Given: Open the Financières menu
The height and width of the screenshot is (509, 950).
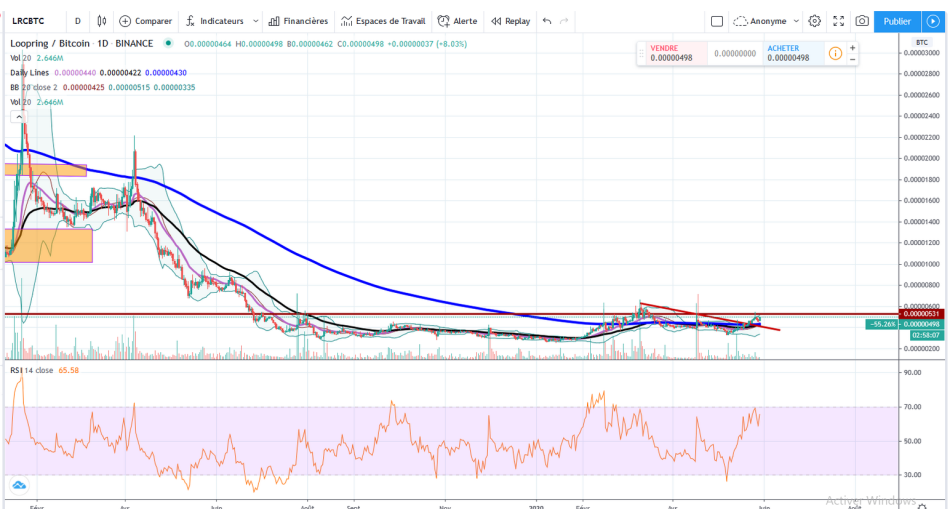Looking at the screenshot, I should [x=298, y=21].
